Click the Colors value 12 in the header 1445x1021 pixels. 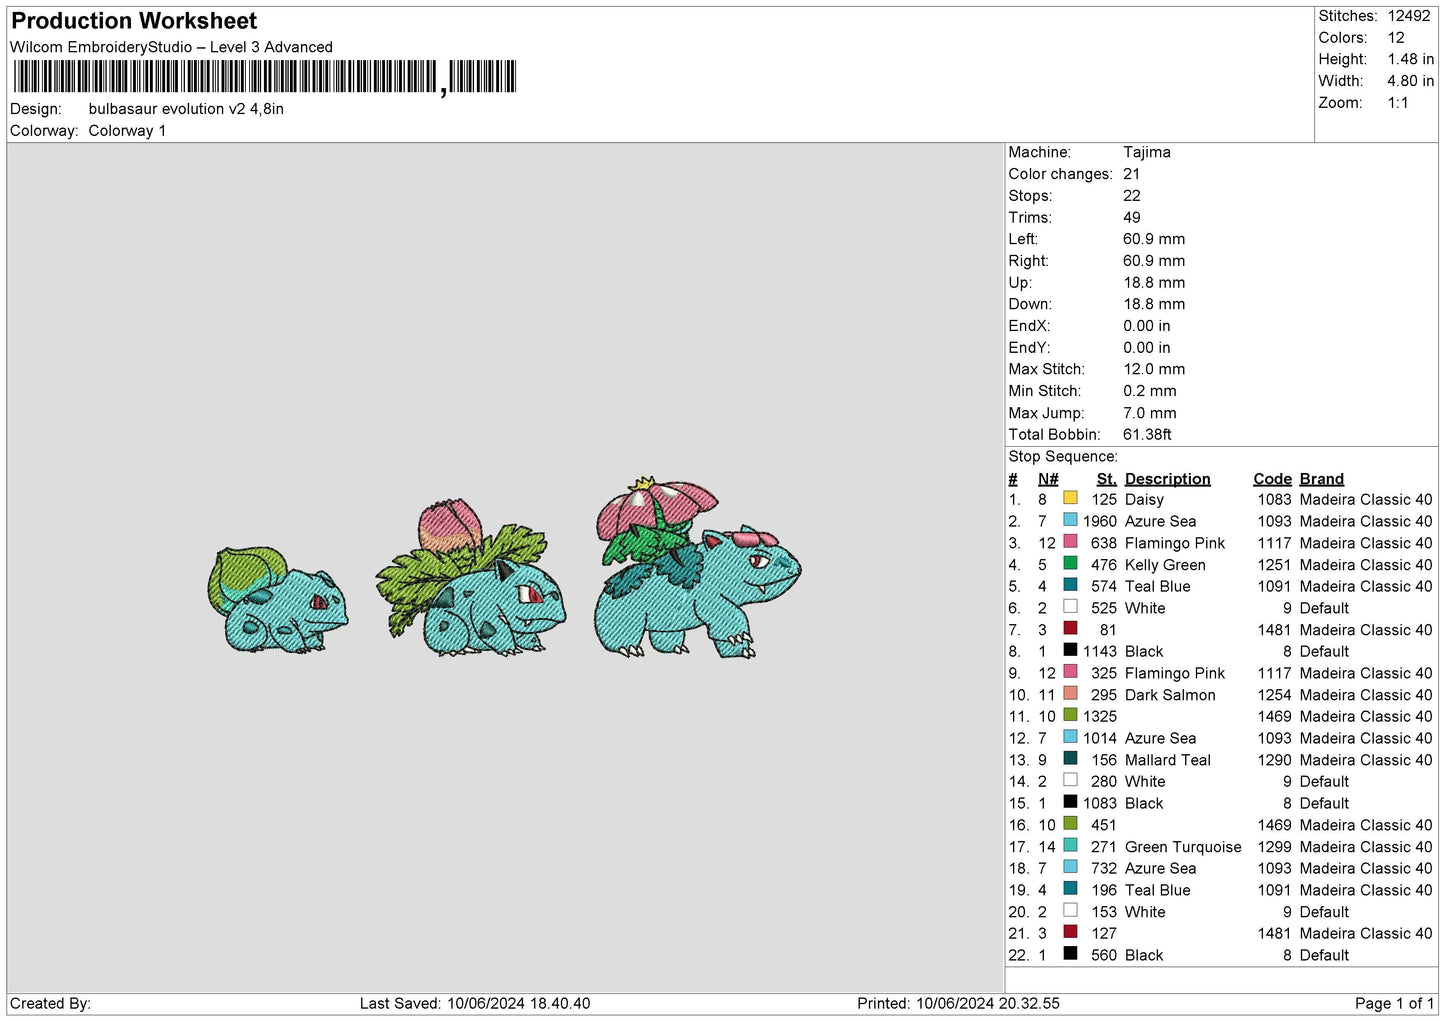tap(1396, 38)
